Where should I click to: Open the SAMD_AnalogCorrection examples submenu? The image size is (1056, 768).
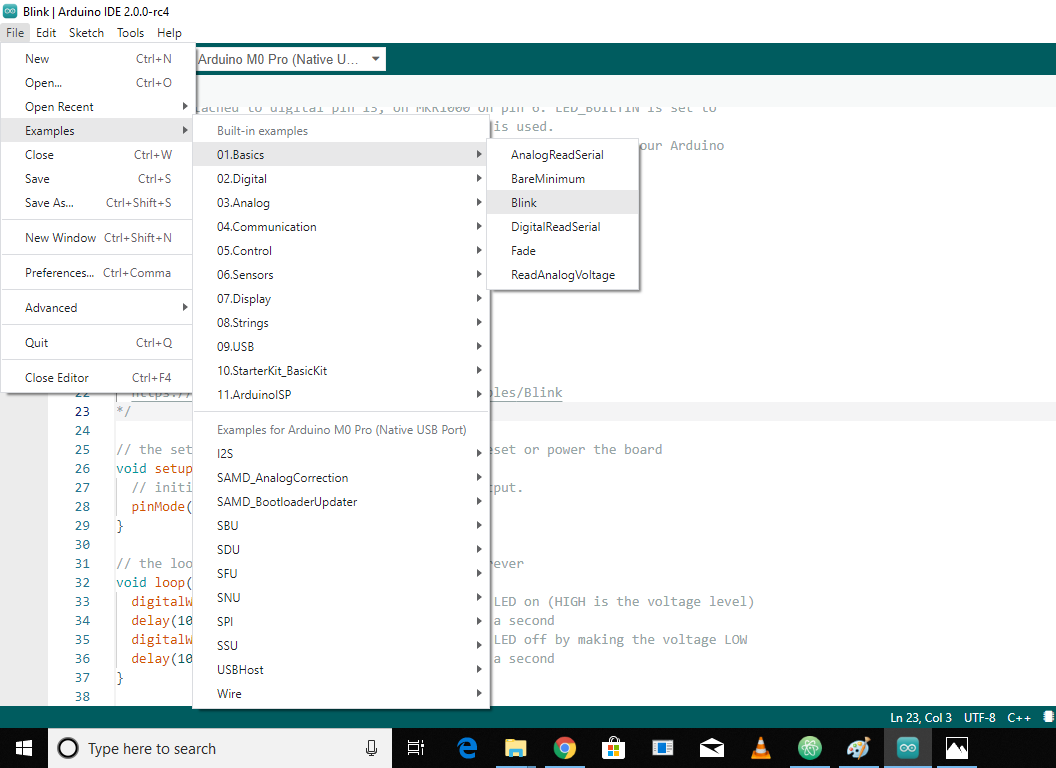click(341, 478)
